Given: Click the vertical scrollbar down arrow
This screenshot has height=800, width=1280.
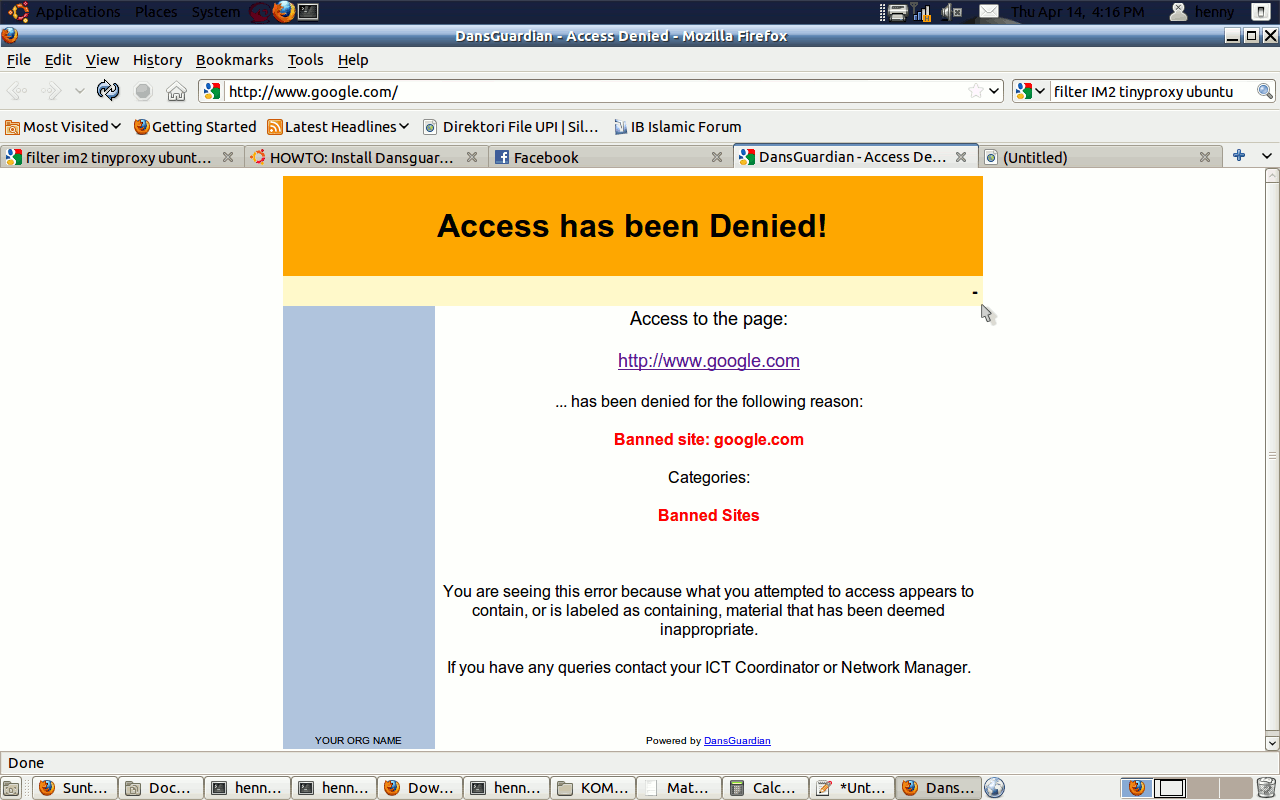Looking at the screenshot, I should tap(1272, 743).
